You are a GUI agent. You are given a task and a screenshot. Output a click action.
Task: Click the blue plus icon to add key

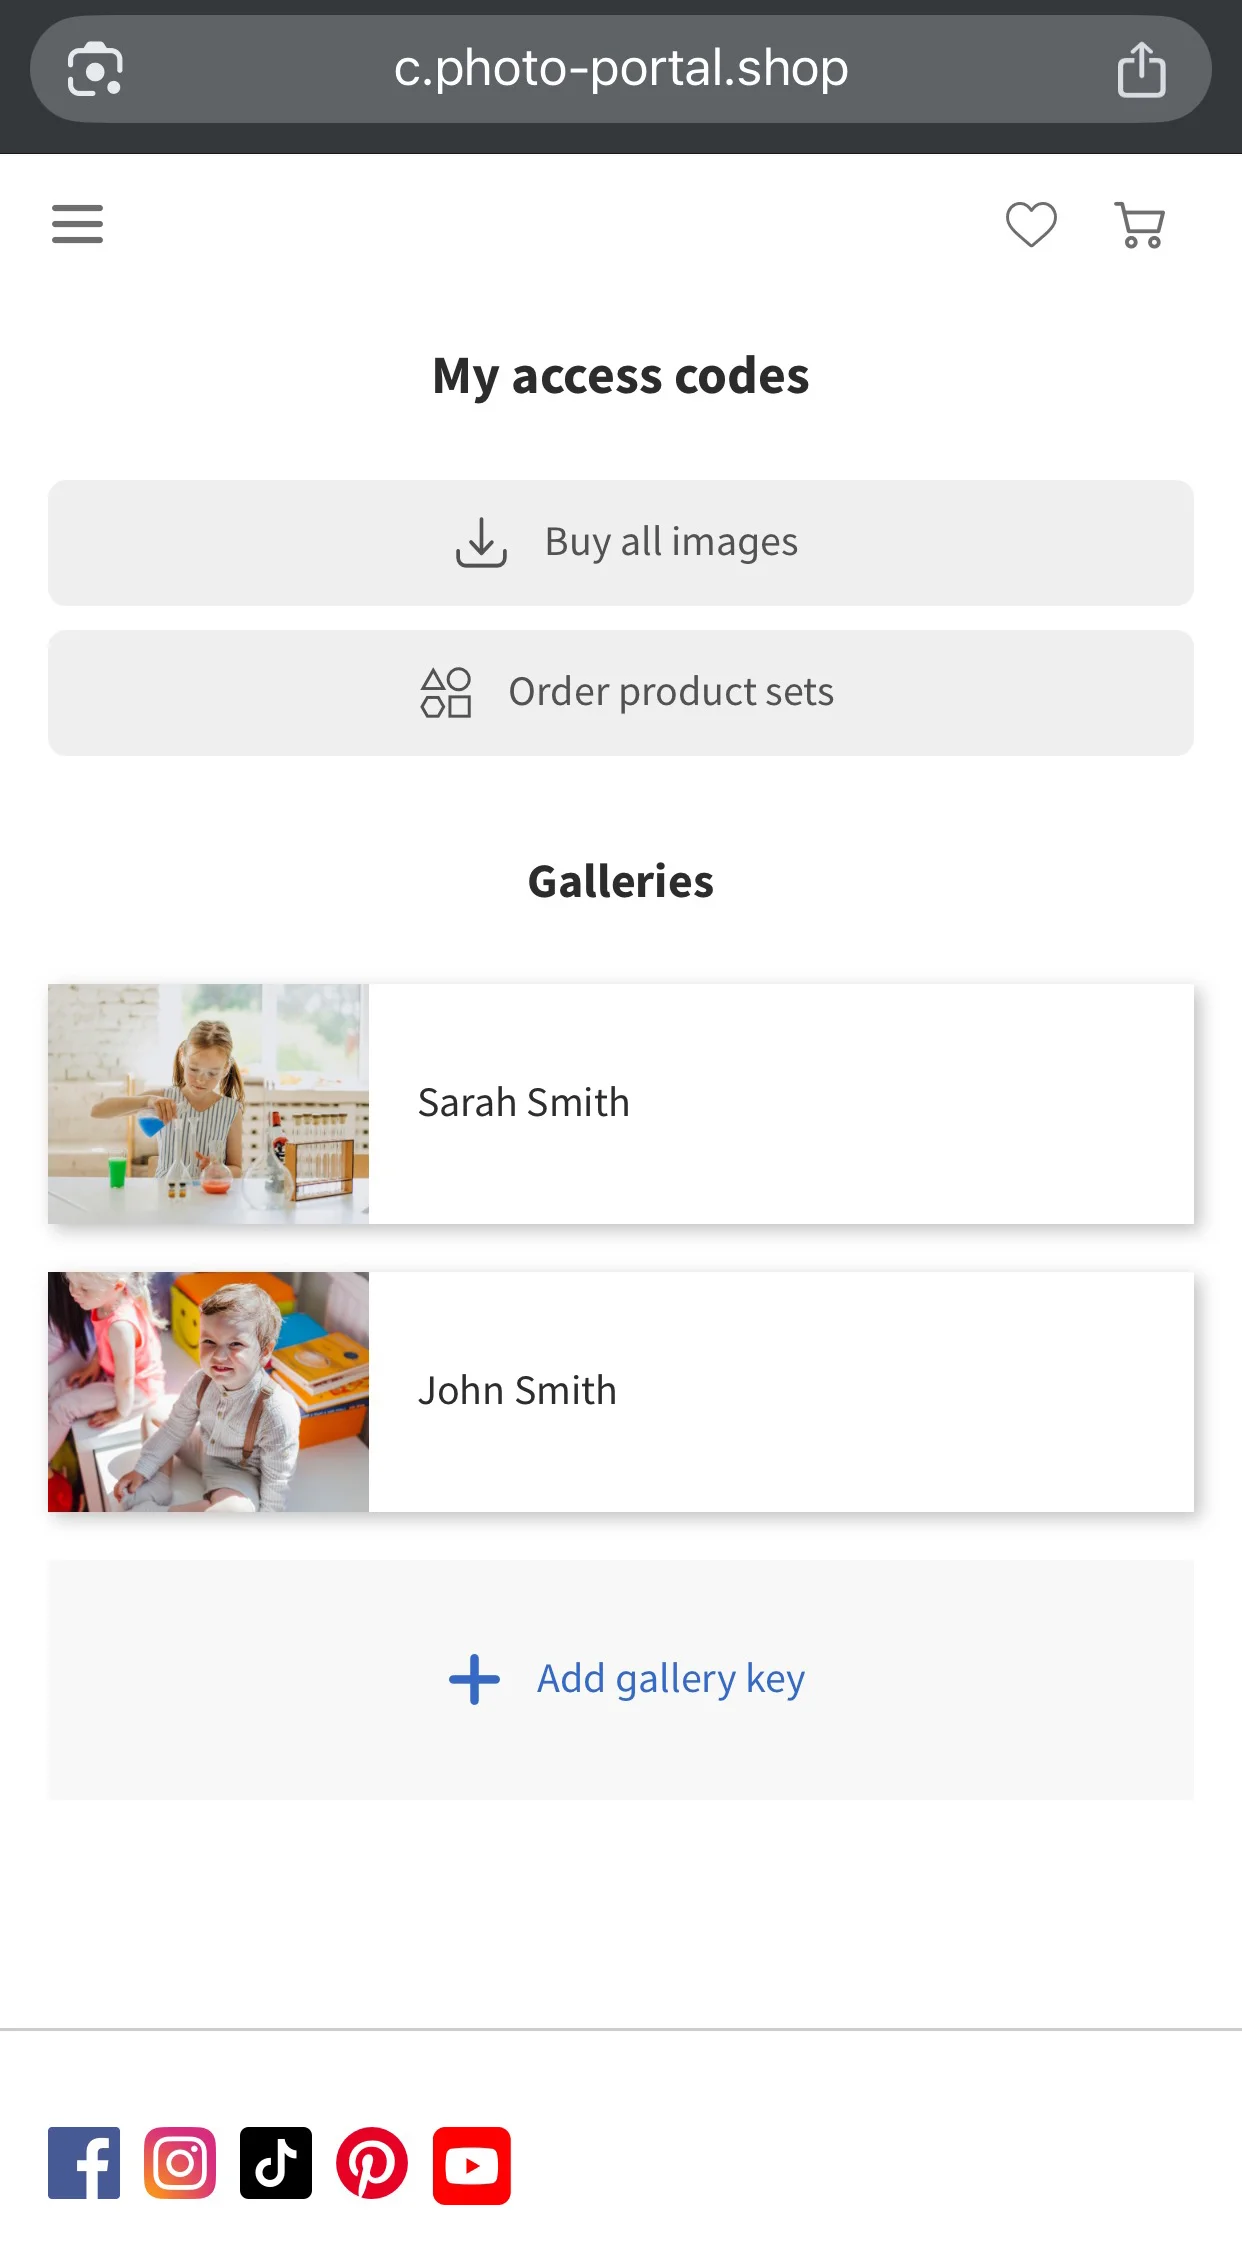pos(474,1679)
